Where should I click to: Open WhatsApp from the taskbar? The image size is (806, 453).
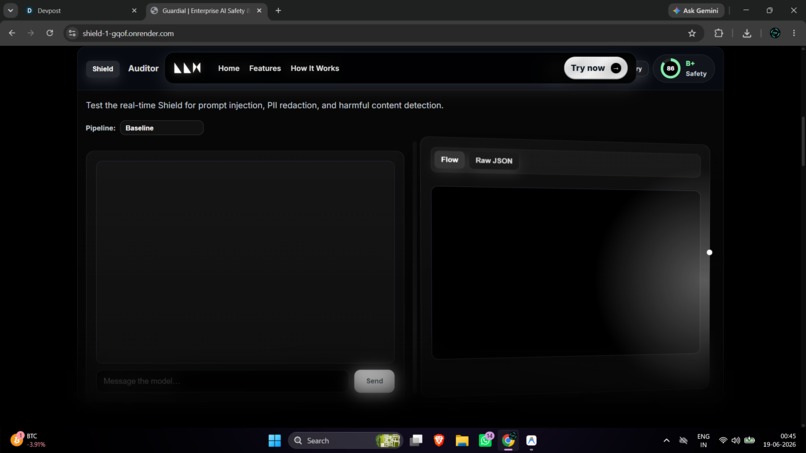[485, 440]
